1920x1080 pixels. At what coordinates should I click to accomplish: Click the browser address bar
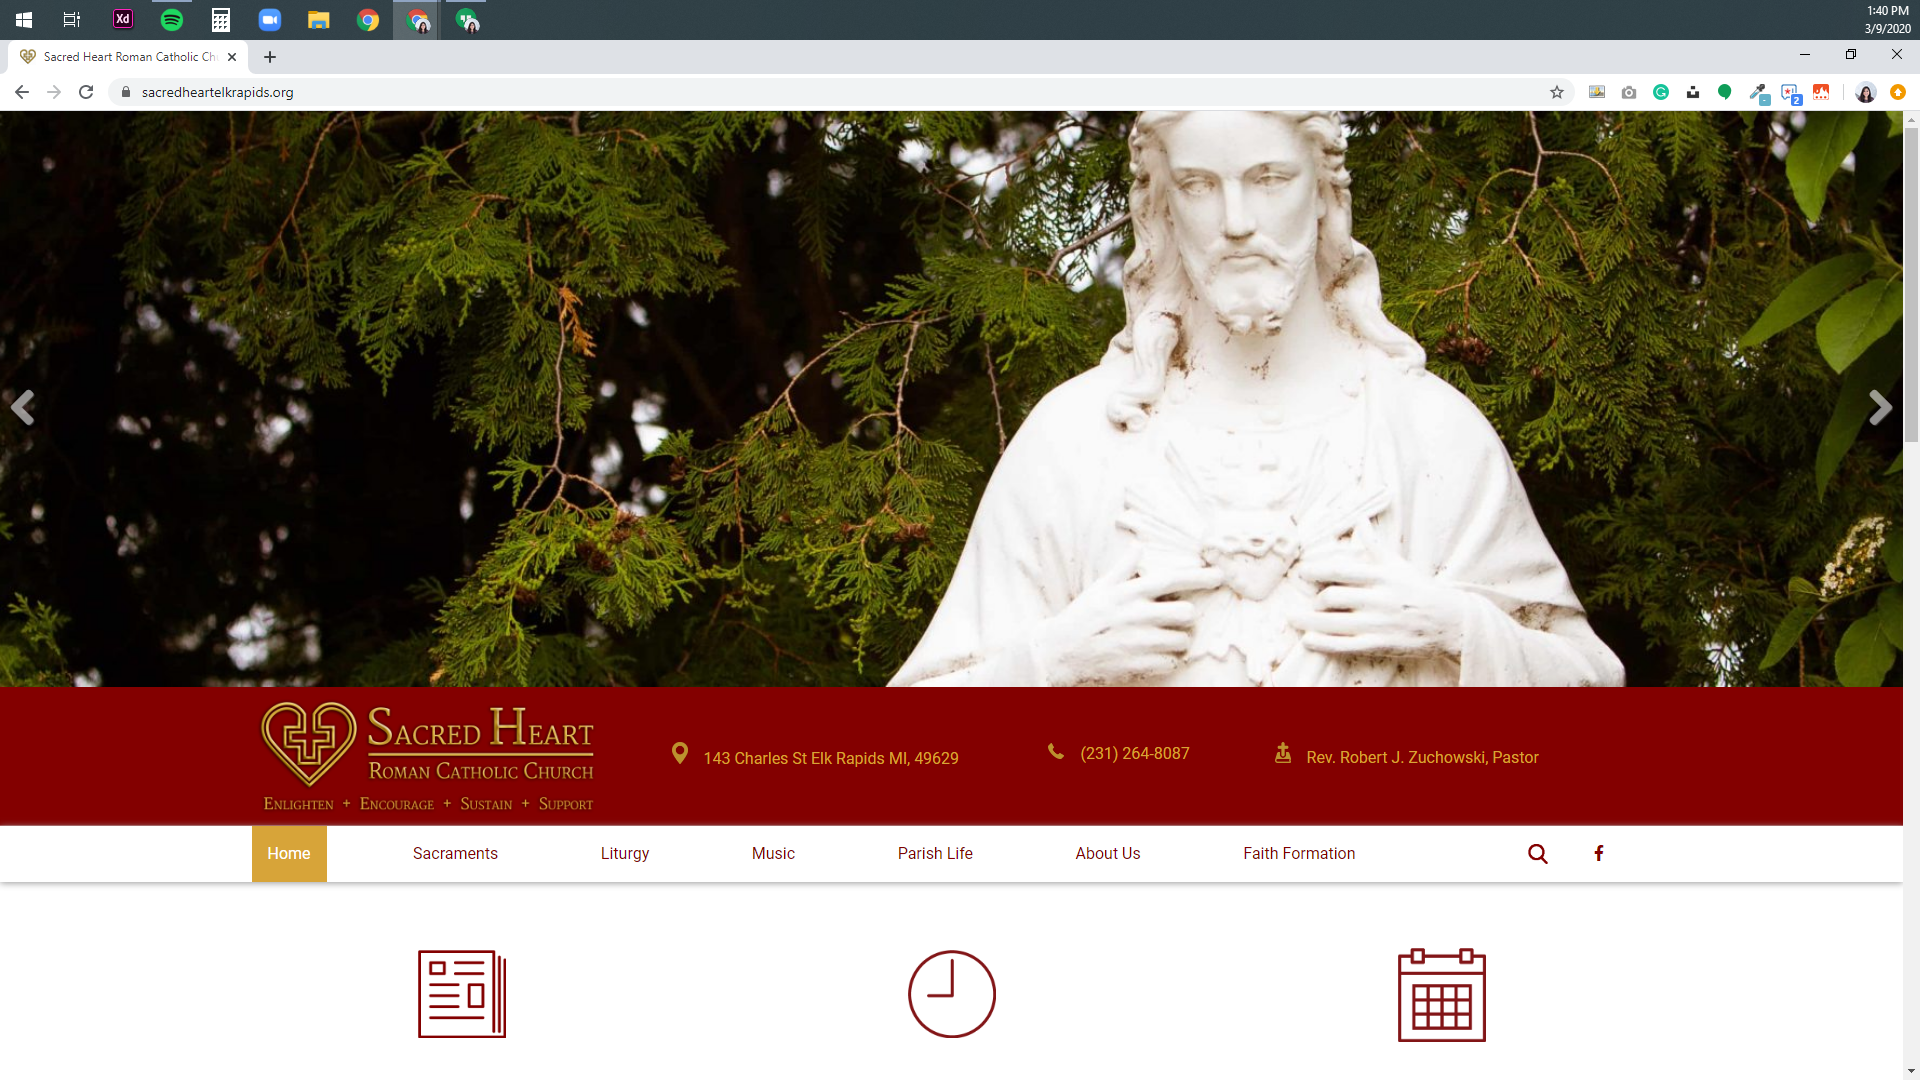(800, 92)
